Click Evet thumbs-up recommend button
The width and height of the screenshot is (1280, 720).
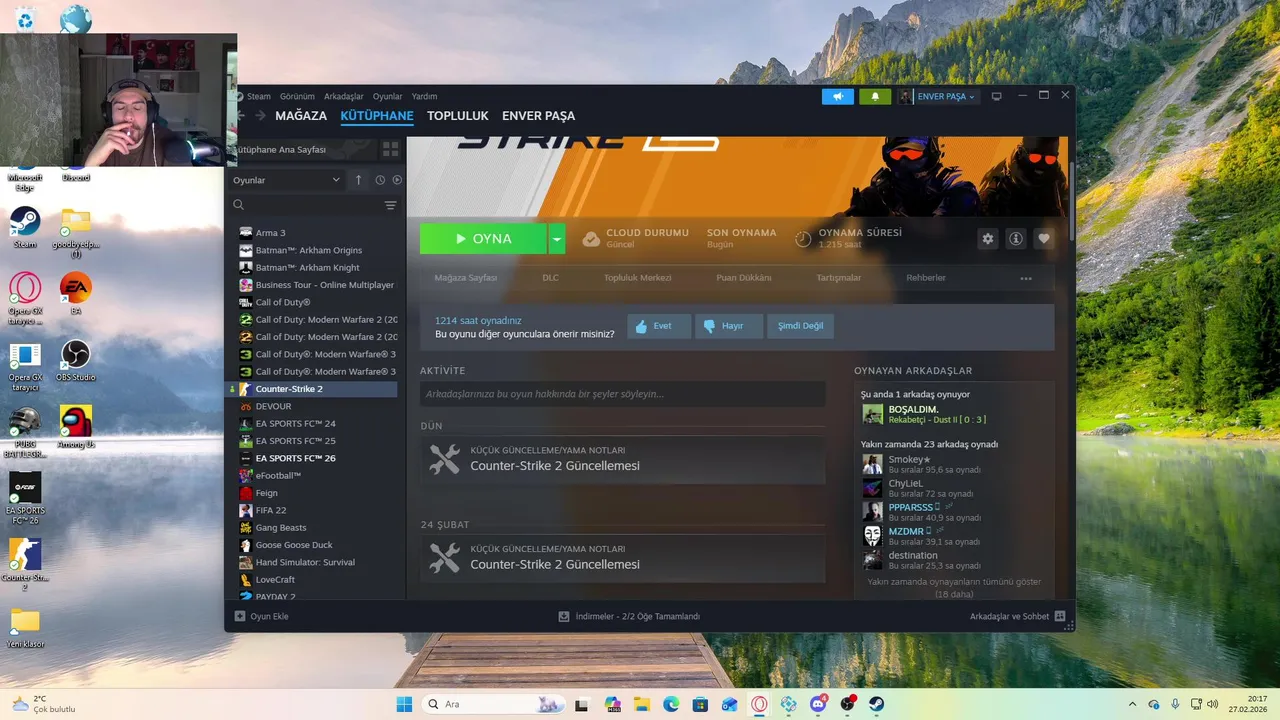[x=659, y=326]
